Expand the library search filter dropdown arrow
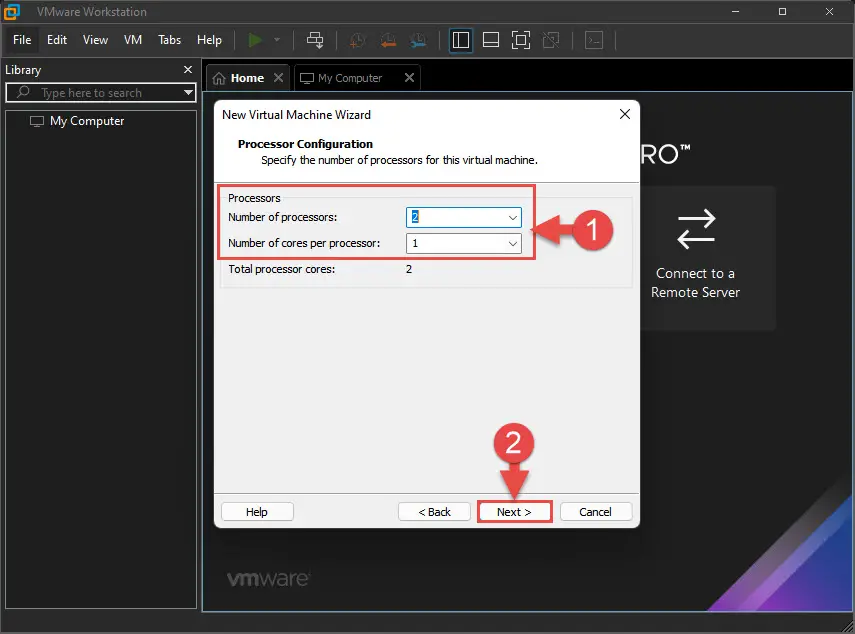The width and height of the screenshot is (855, 634). pyautogui.click(x=188, y=93)
